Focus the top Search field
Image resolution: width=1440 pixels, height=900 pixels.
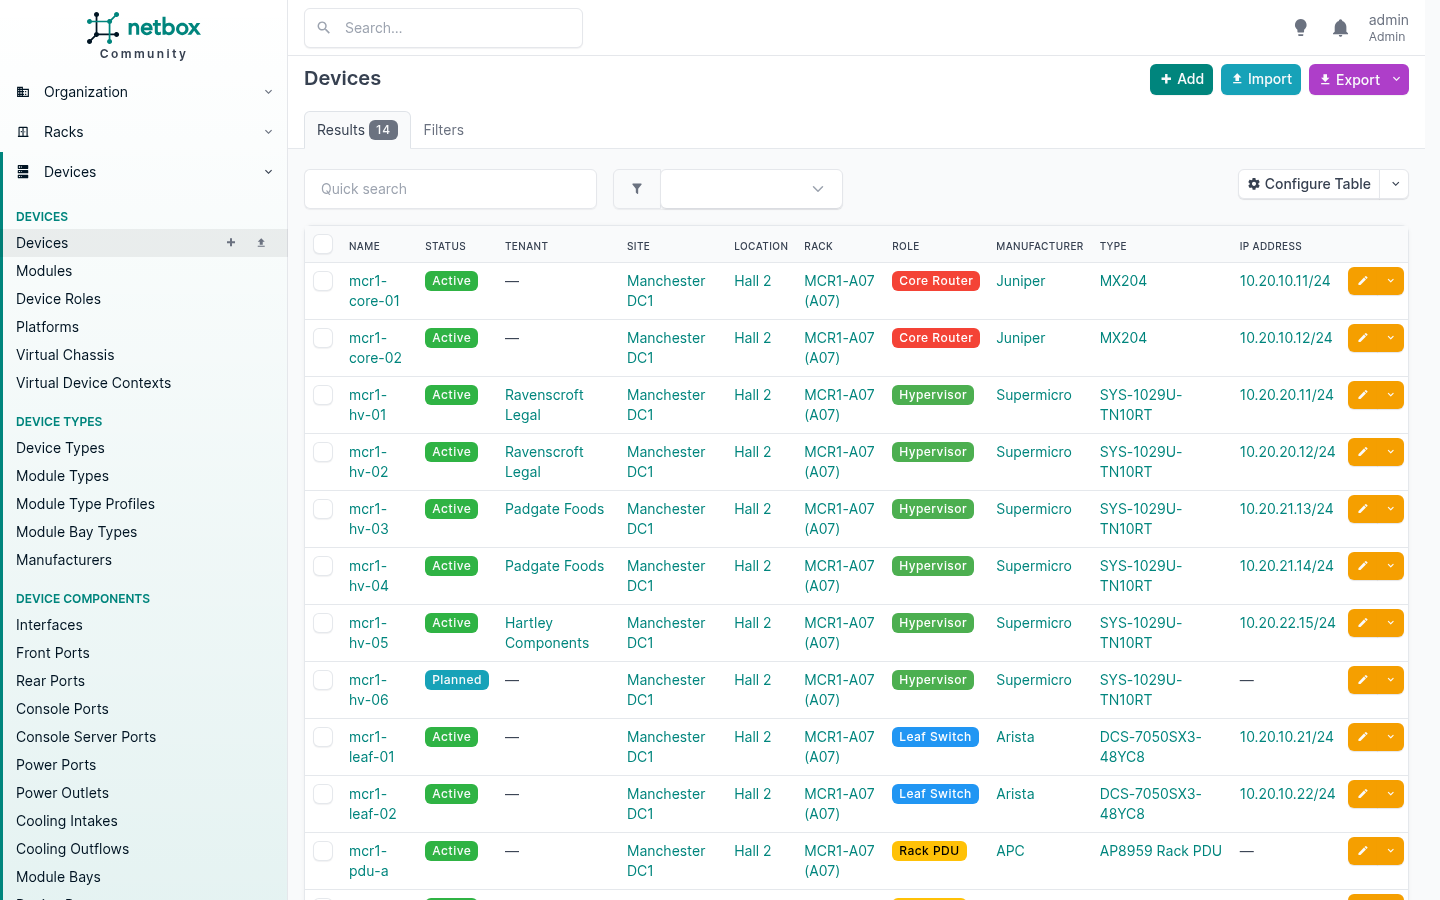point(443,28)
